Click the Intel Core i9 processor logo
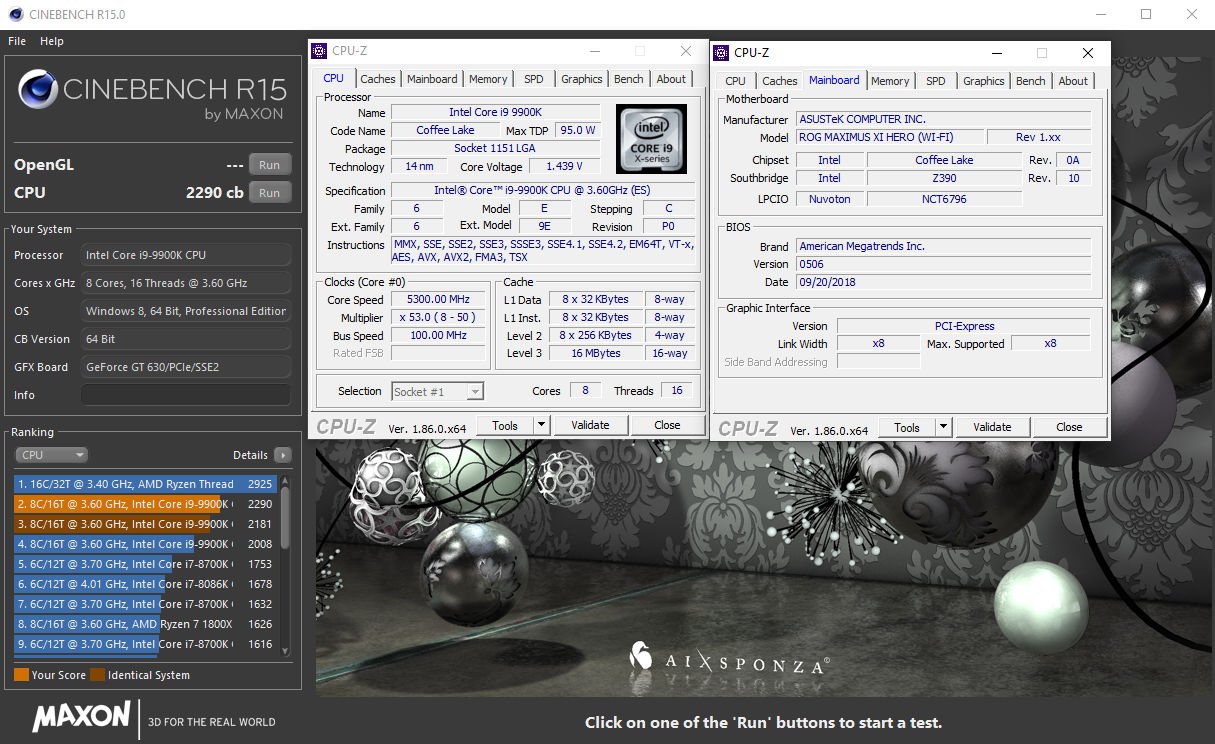 click(651, 138)
